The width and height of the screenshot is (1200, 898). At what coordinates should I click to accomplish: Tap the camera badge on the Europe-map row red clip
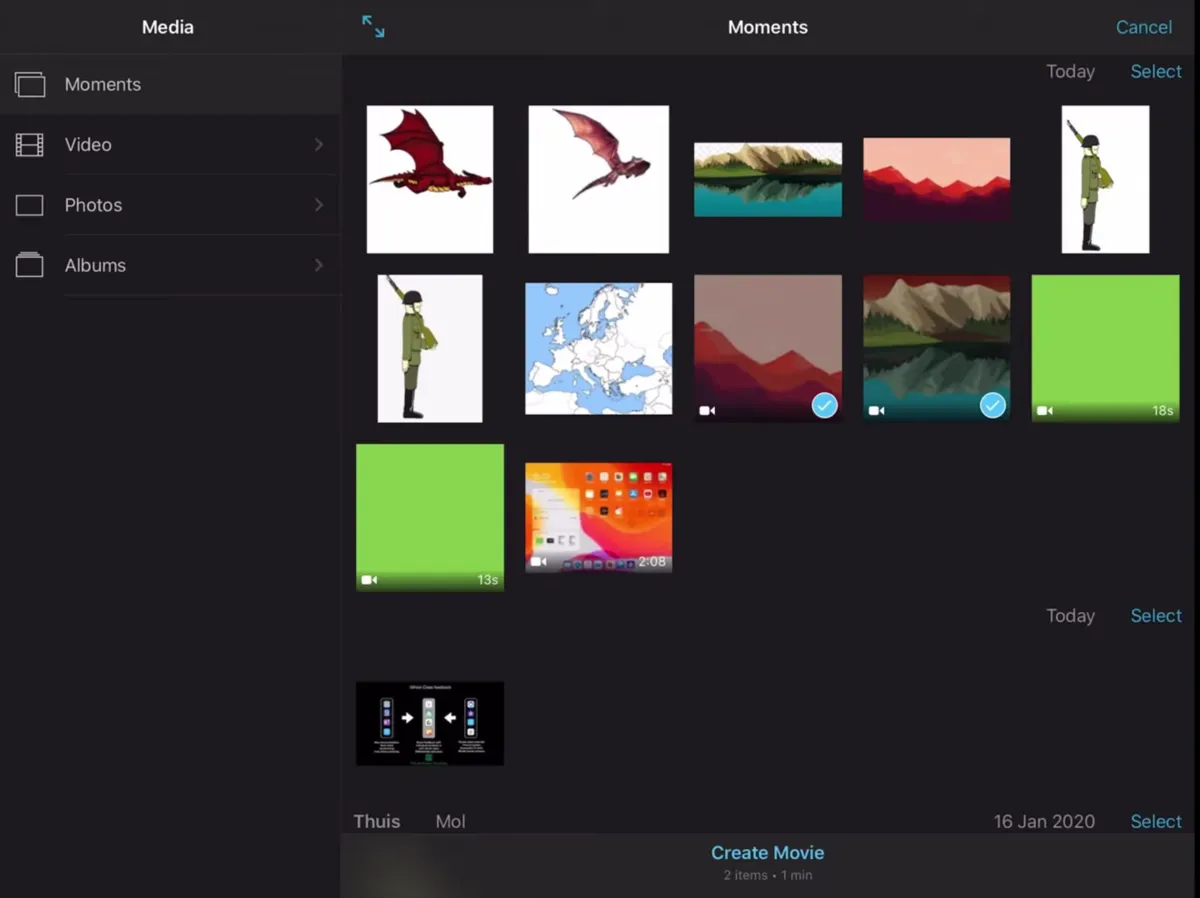tap(705, 410)
